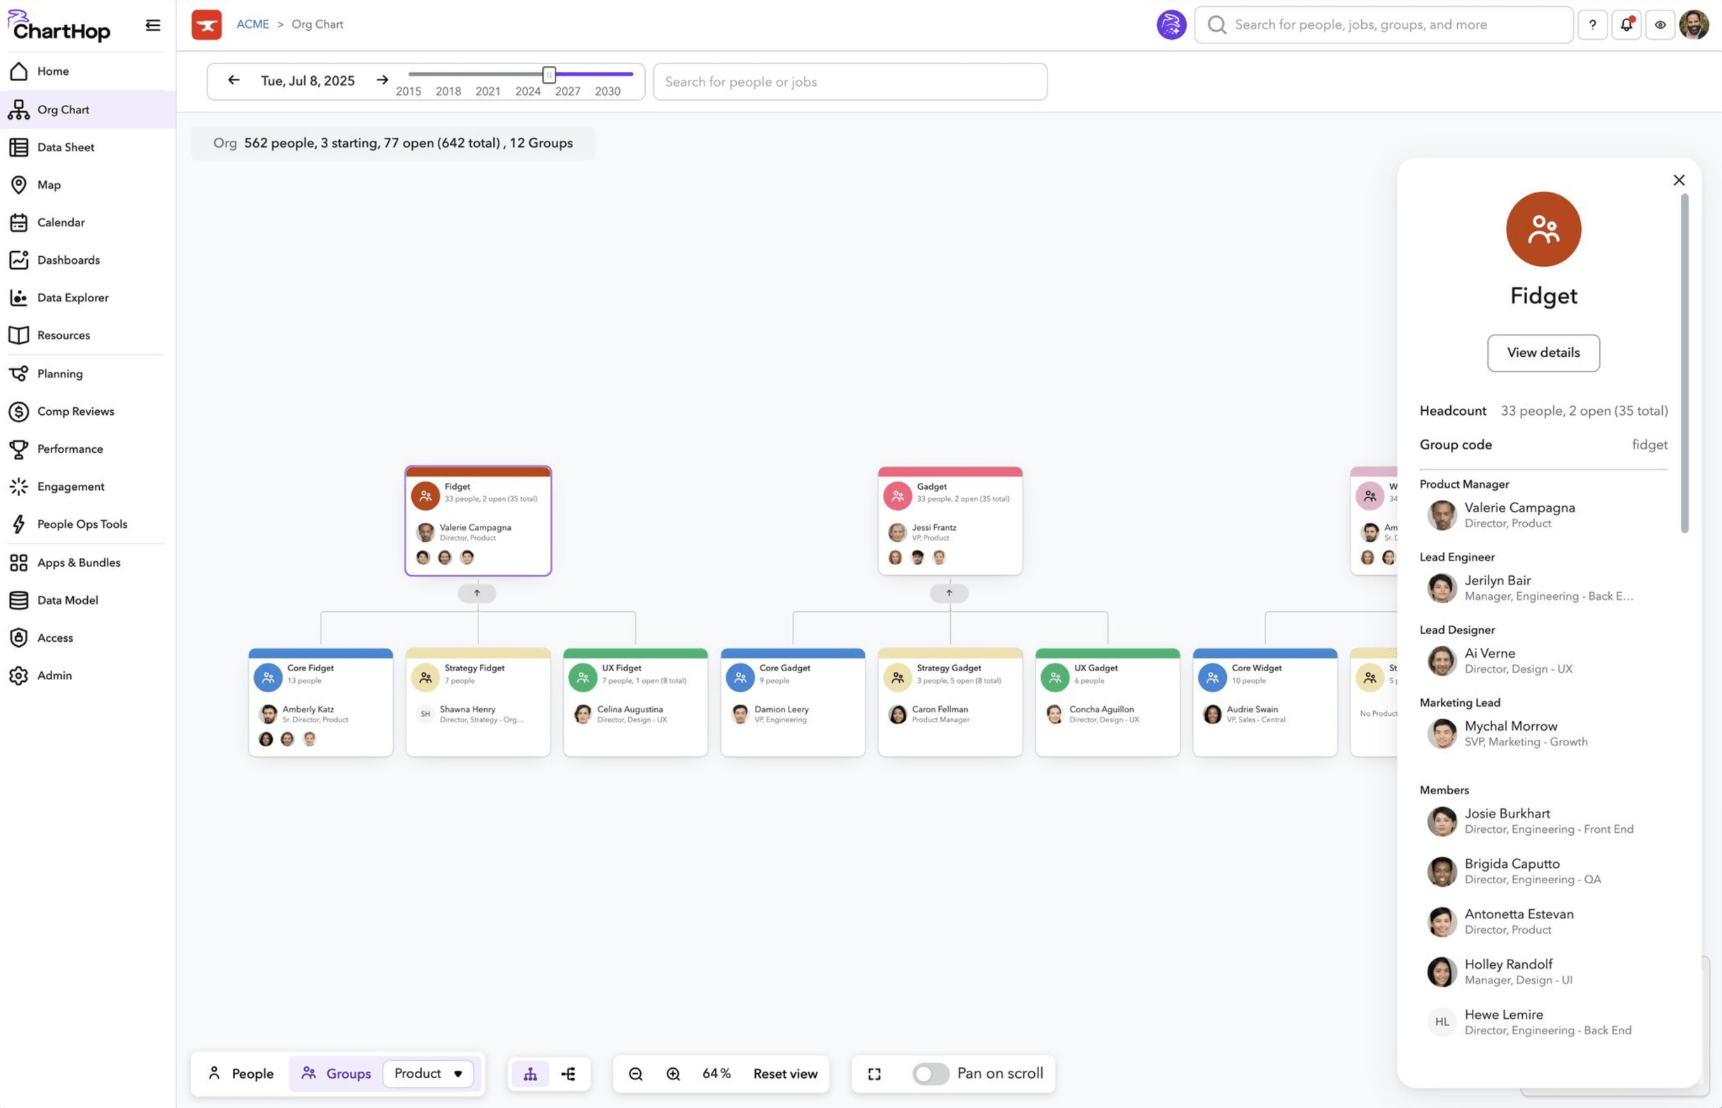Screen dimensions: 1722x1108
Task: Click the details panel scrollbar
Action: [1684, 363]
